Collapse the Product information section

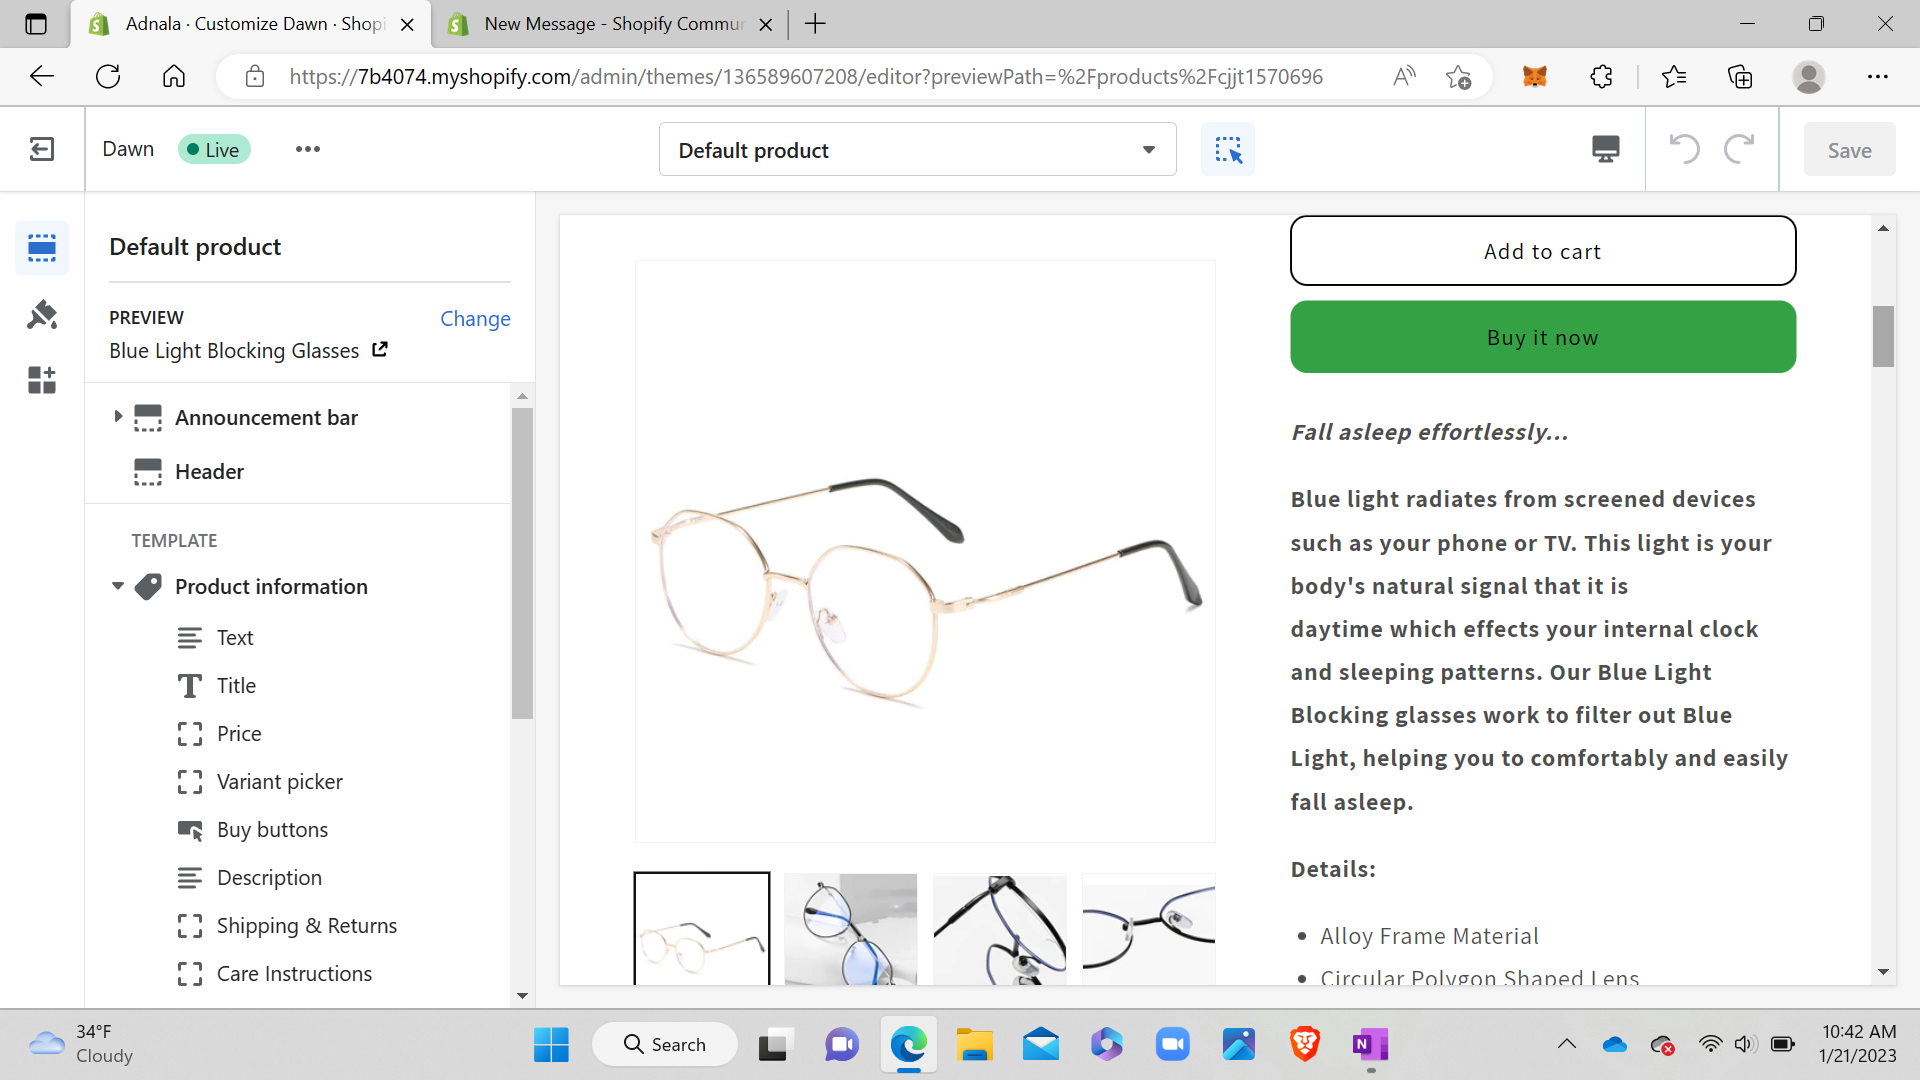tap(118, 587)
